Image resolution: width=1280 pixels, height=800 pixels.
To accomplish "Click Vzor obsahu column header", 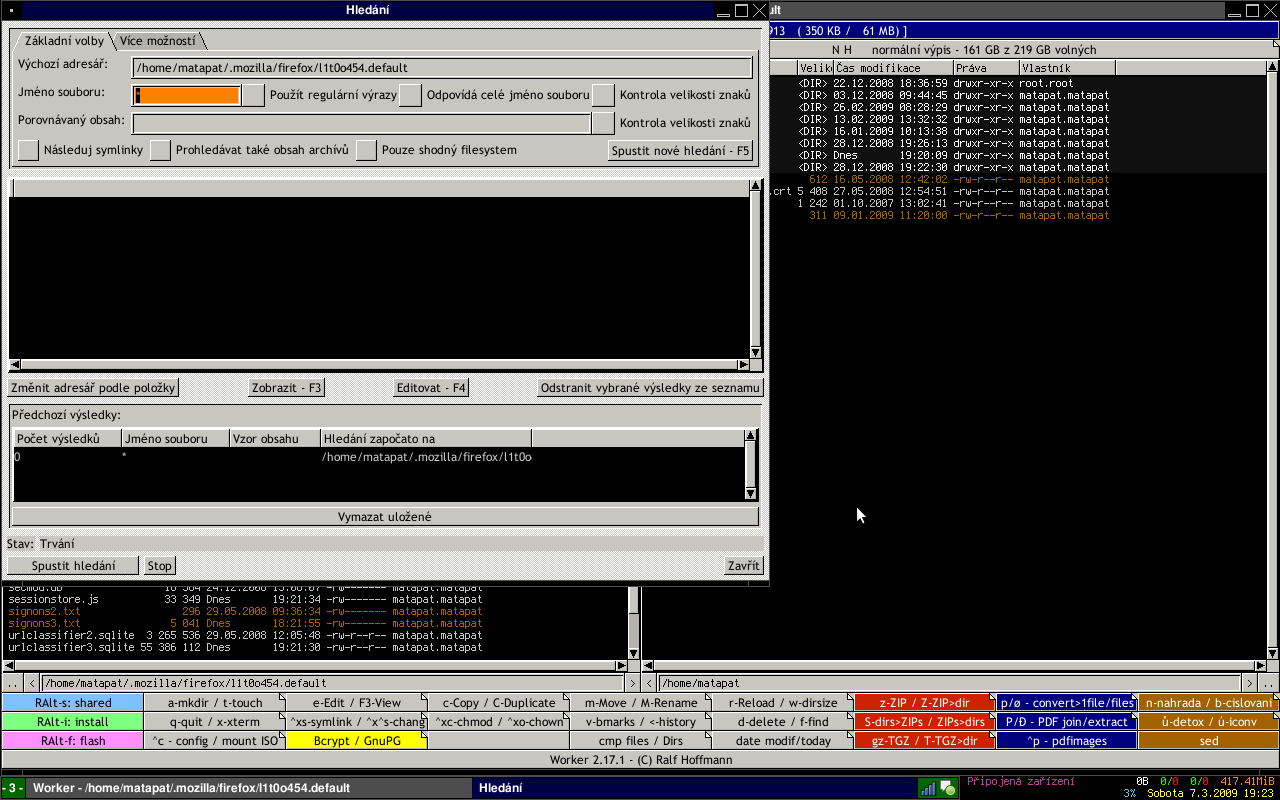I will (x=275, y=439).
